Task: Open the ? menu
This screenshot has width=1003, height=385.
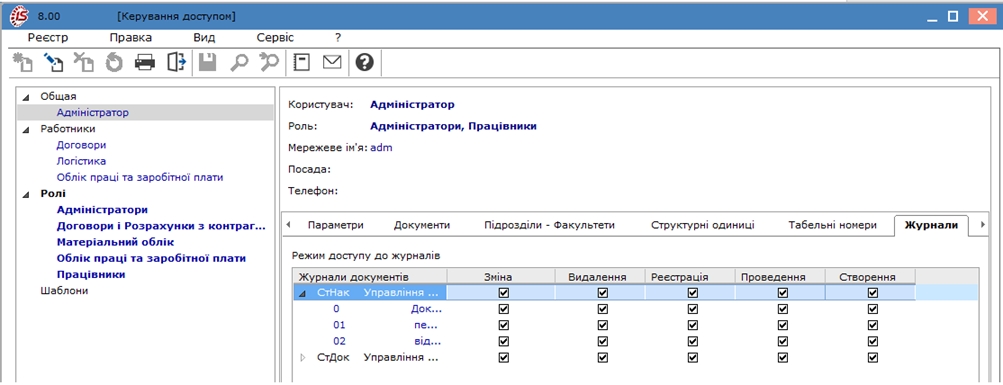Action: [338, 38]
